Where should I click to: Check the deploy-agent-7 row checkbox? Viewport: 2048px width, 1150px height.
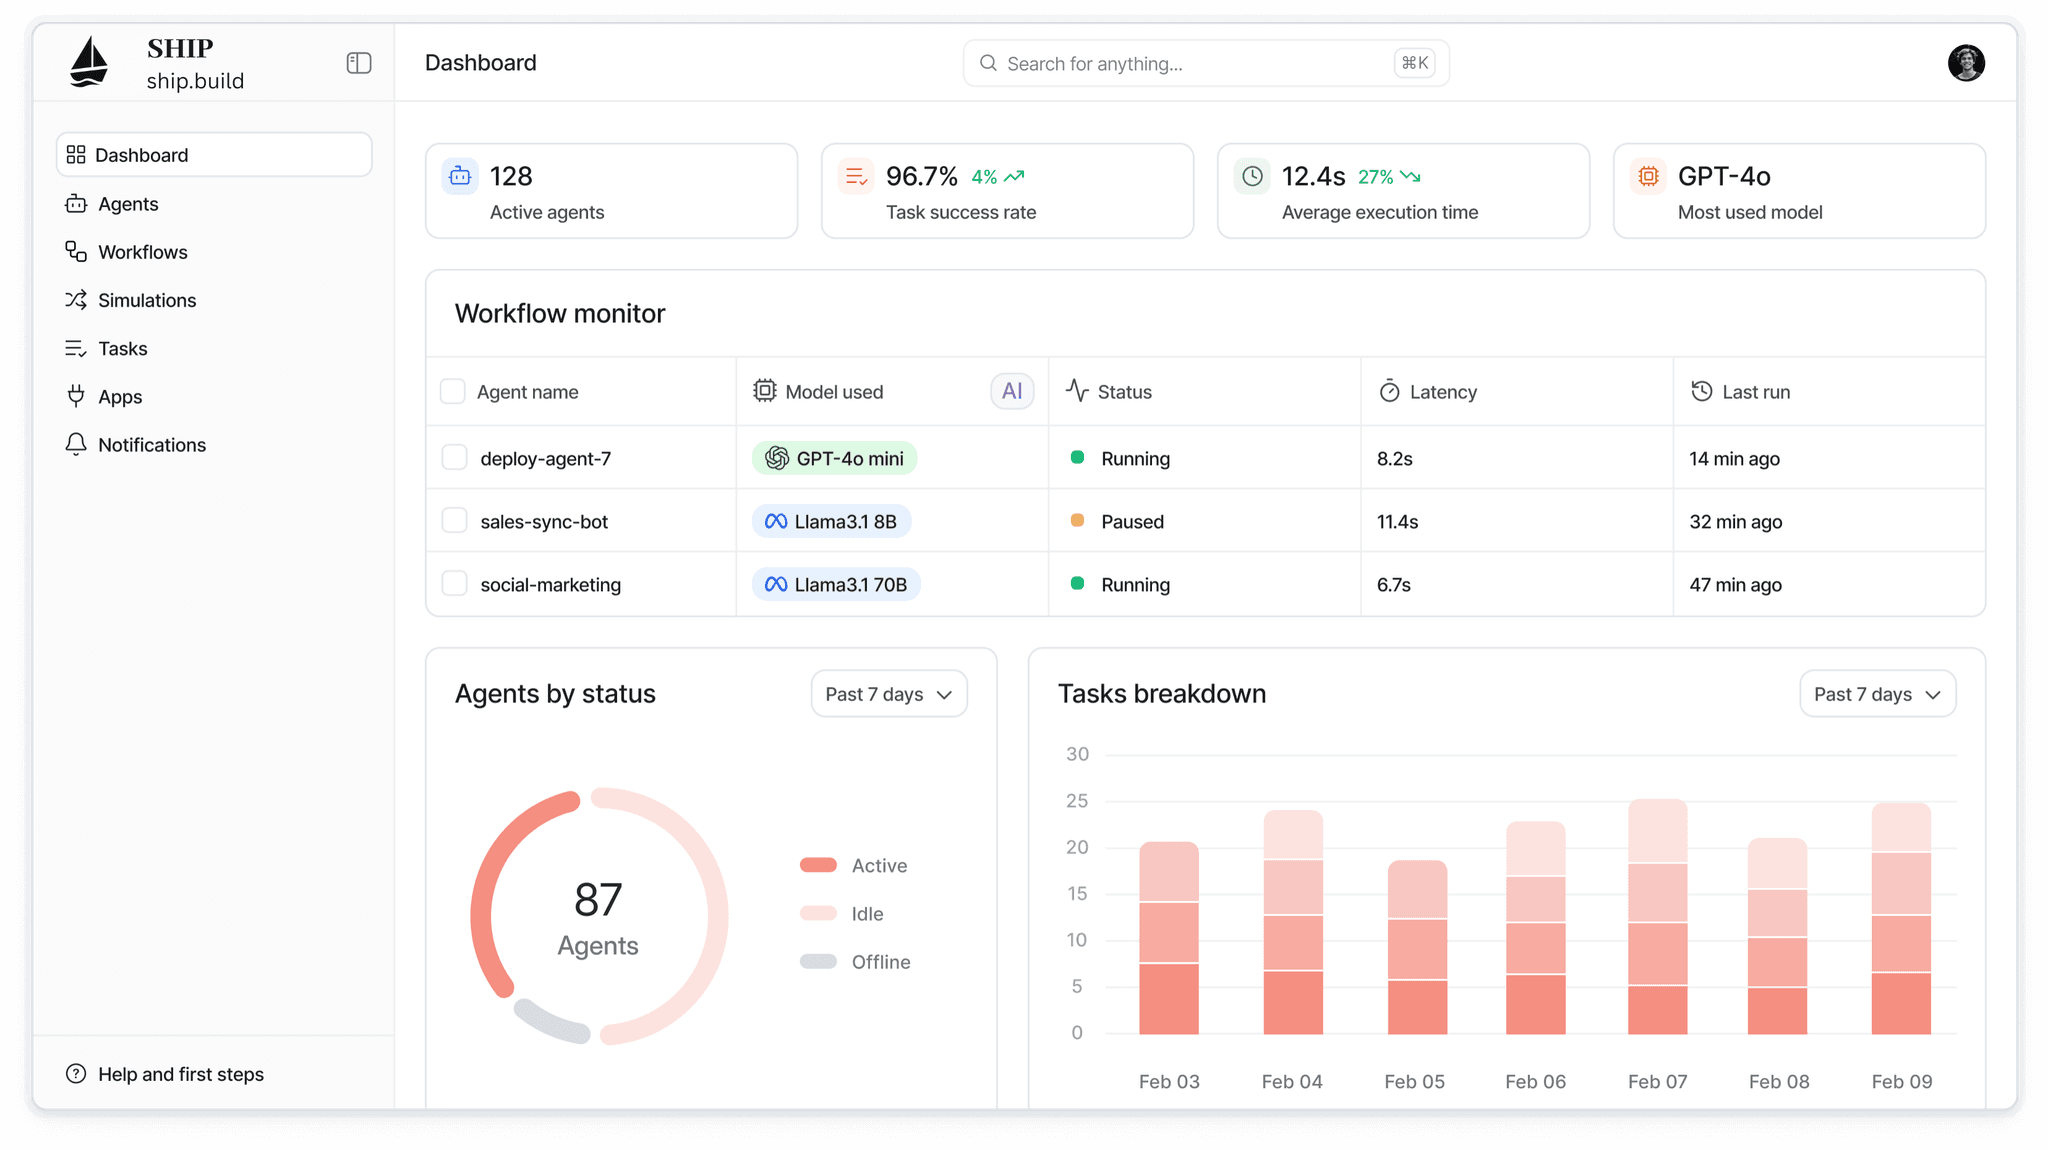454,458
